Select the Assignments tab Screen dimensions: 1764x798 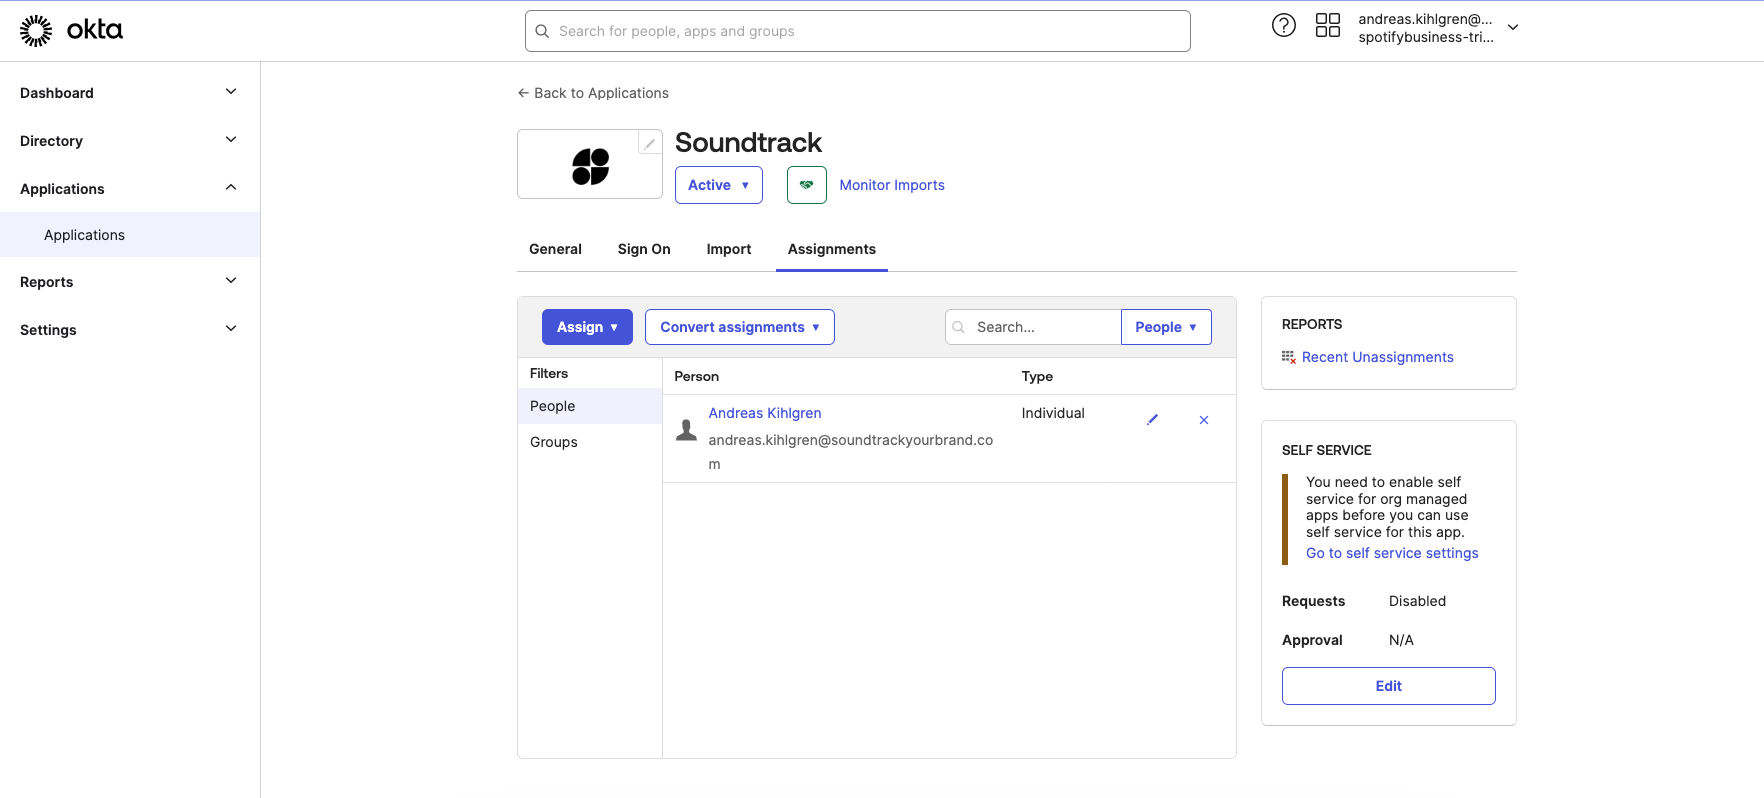tap(832, 249)
